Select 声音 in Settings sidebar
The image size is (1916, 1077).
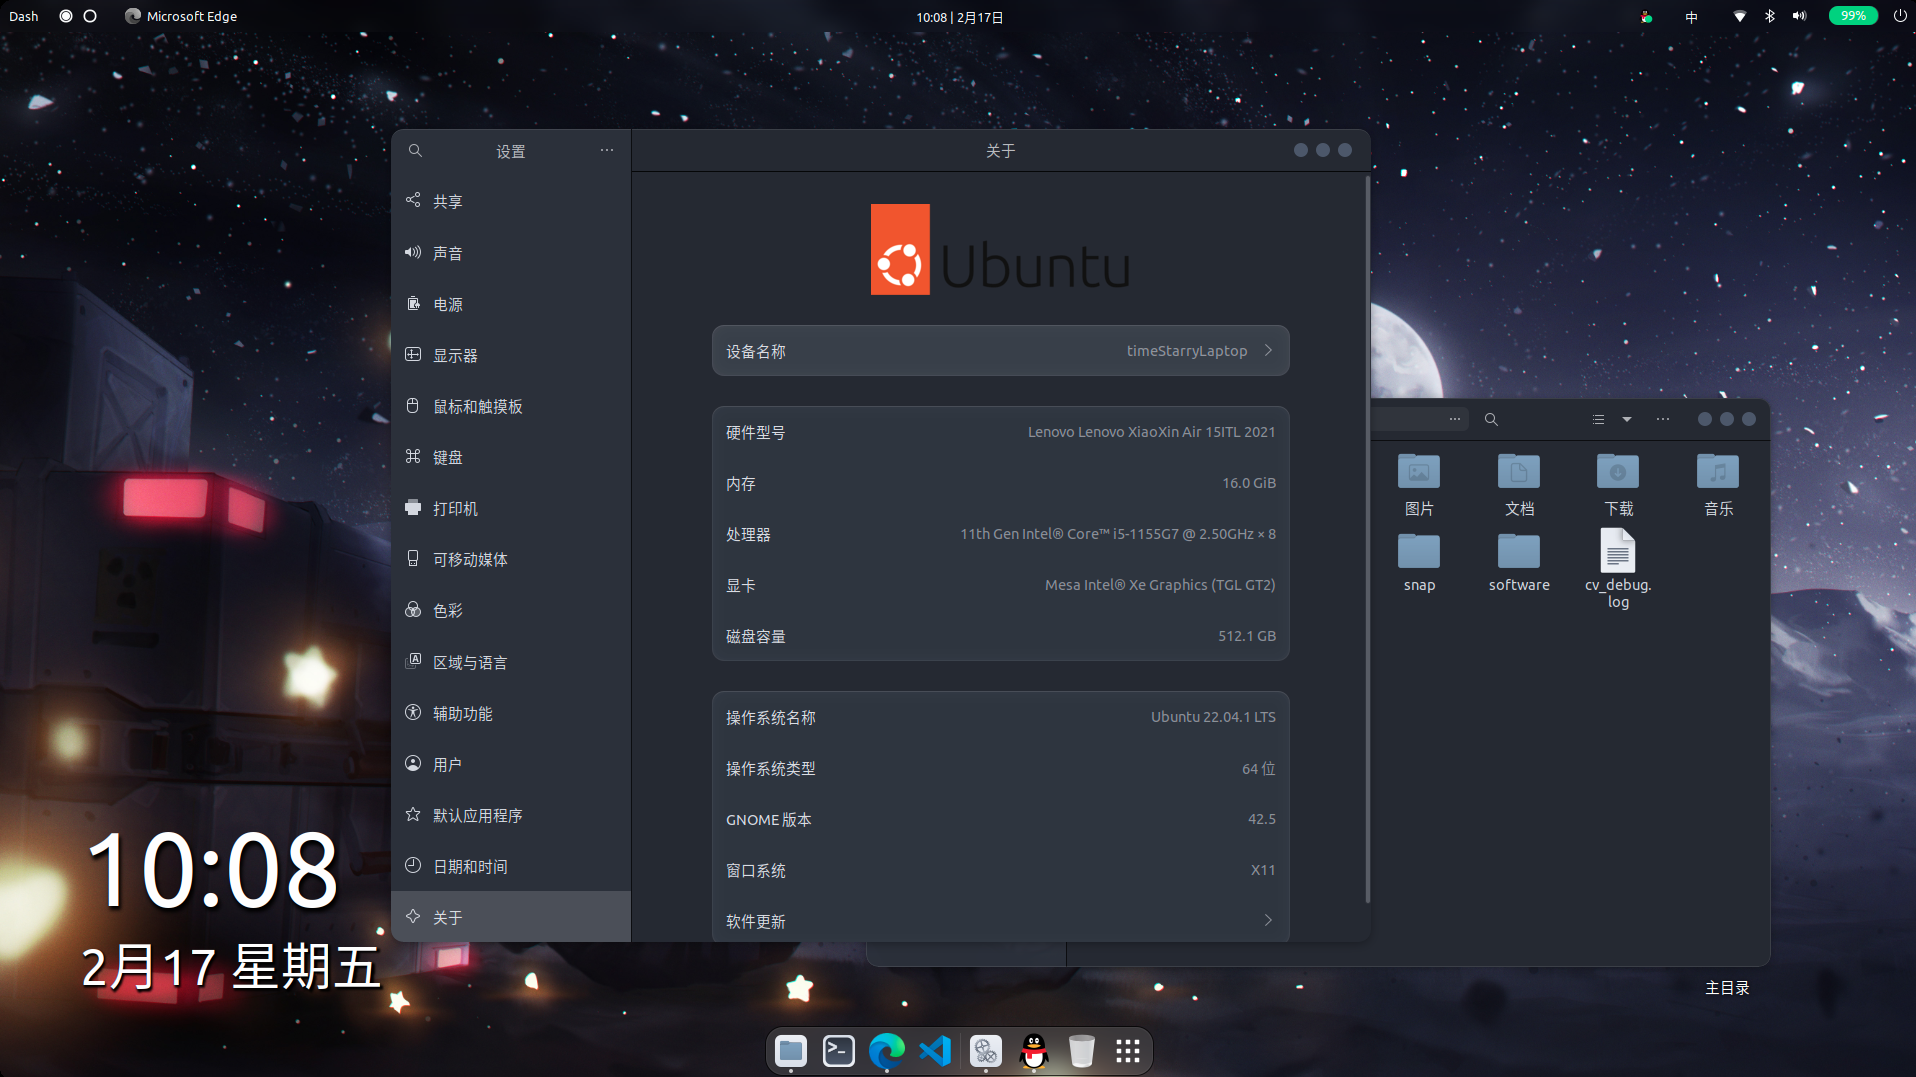pos(511,253)
